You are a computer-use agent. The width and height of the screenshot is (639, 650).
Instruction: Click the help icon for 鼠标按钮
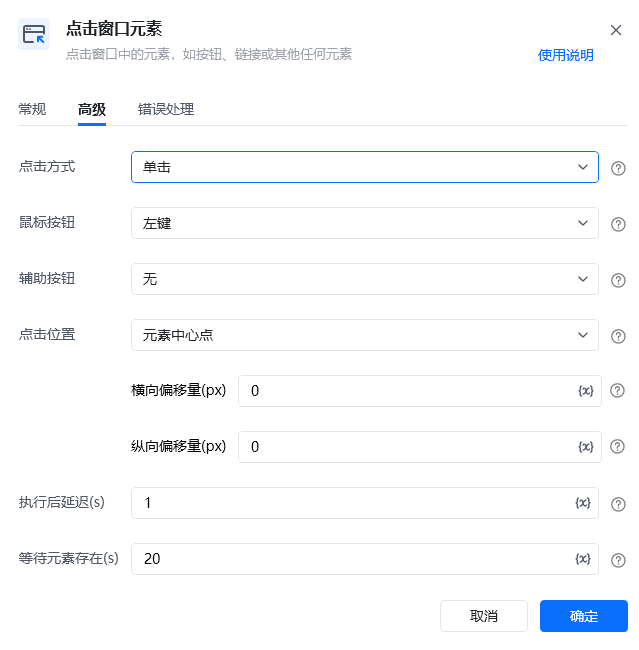coord(618,224)
